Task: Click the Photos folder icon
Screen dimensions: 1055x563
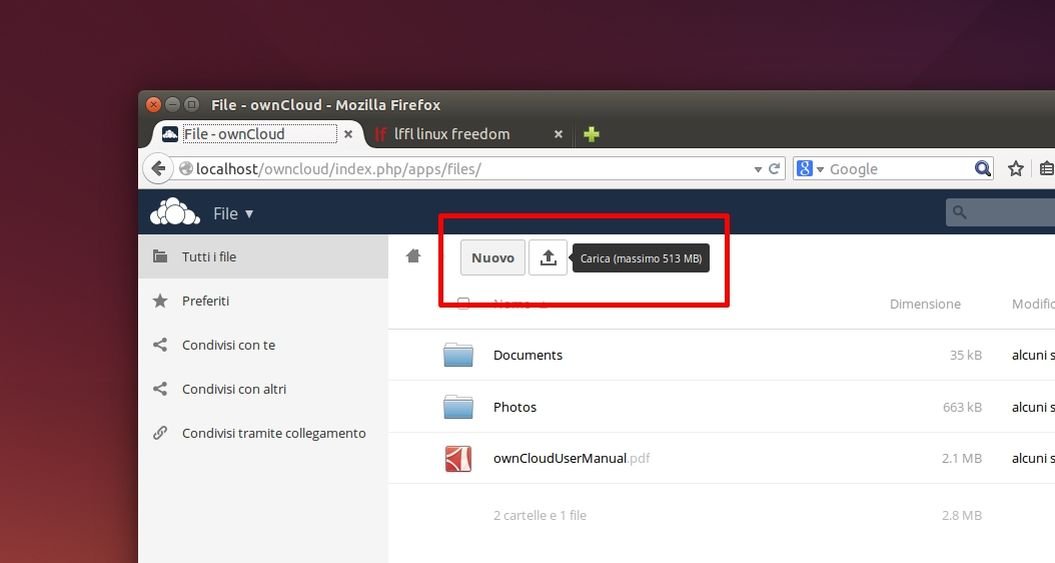Action: pos(458,406)
